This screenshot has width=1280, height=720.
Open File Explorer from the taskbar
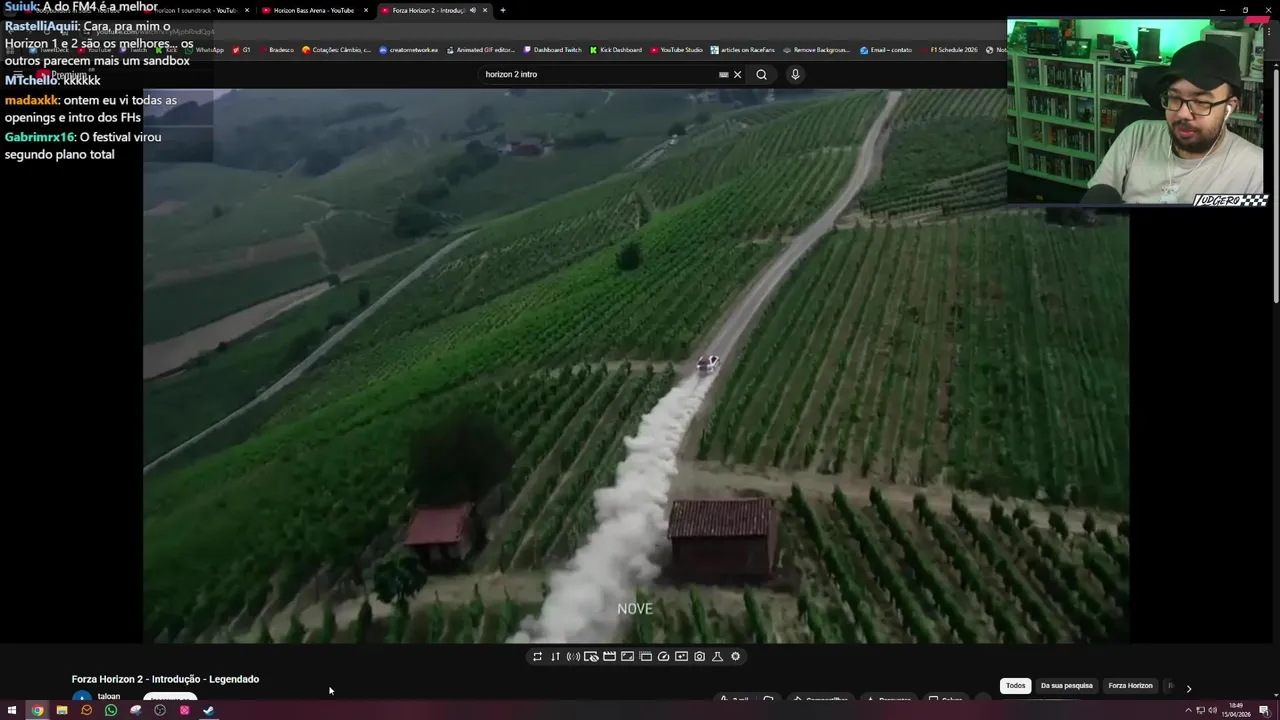(62, 710)
